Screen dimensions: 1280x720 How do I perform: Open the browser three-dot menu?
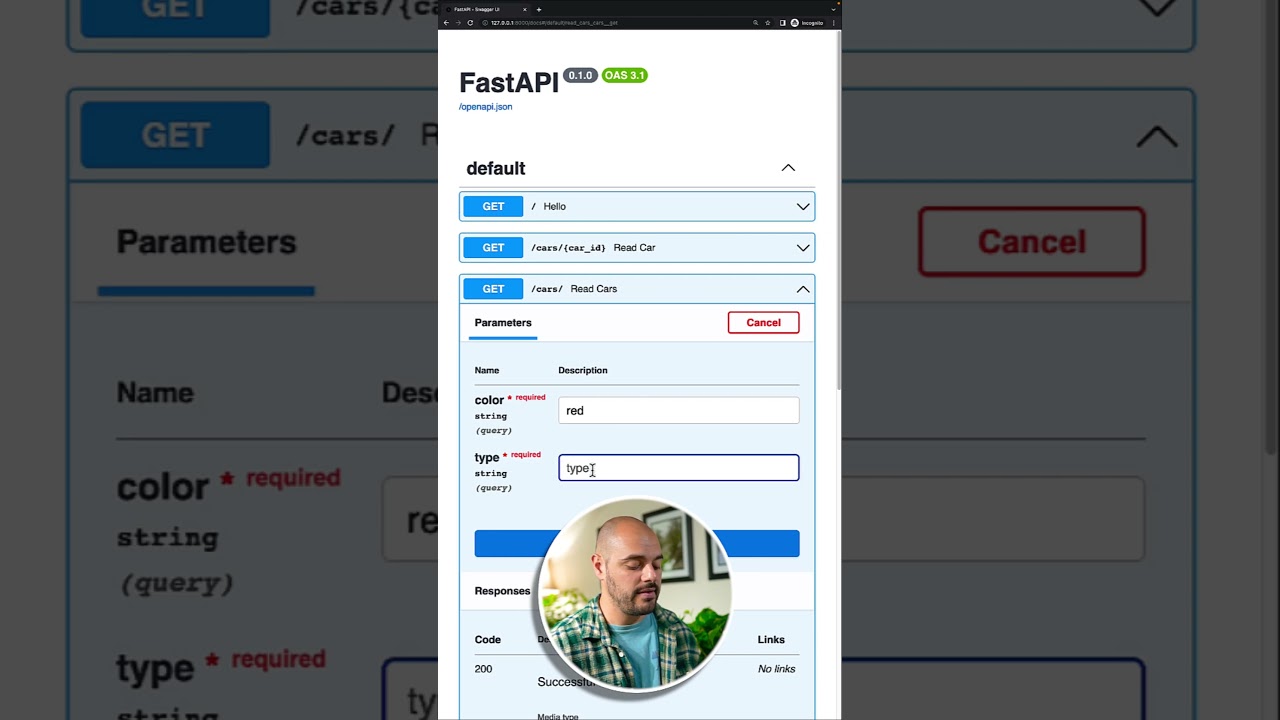pos(834,22)
